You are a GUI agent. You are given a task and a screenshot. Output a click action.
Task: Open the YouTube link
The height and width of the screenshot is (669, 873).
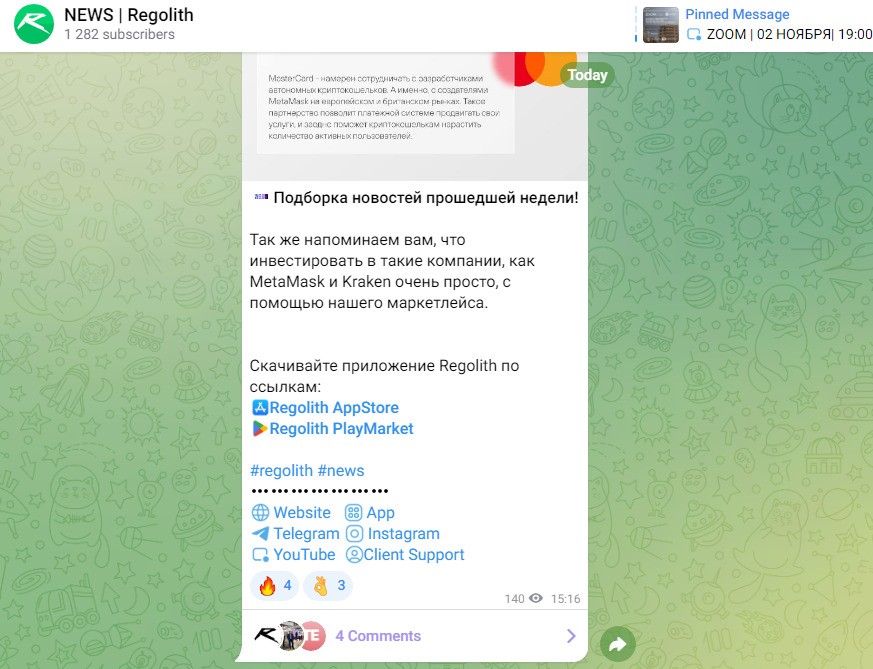click(304, 554)
